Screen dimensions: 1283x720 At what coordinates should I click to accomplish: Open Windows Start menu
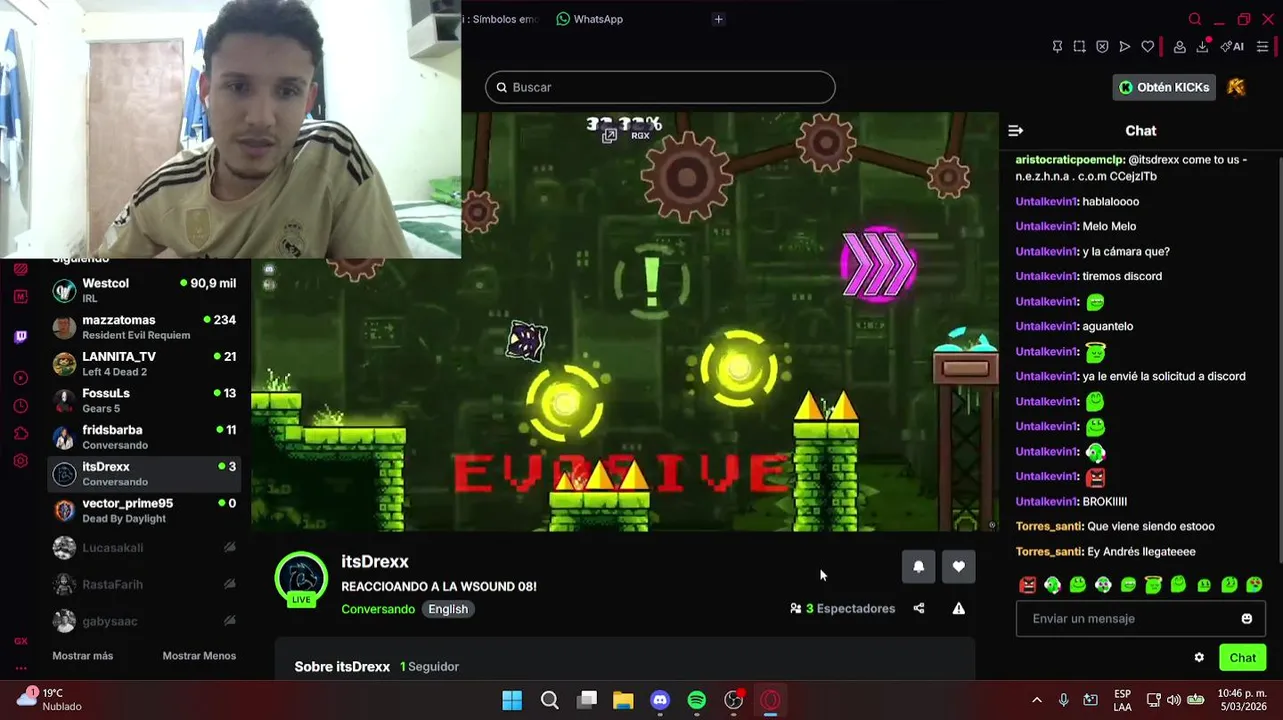tap(512, 700)
